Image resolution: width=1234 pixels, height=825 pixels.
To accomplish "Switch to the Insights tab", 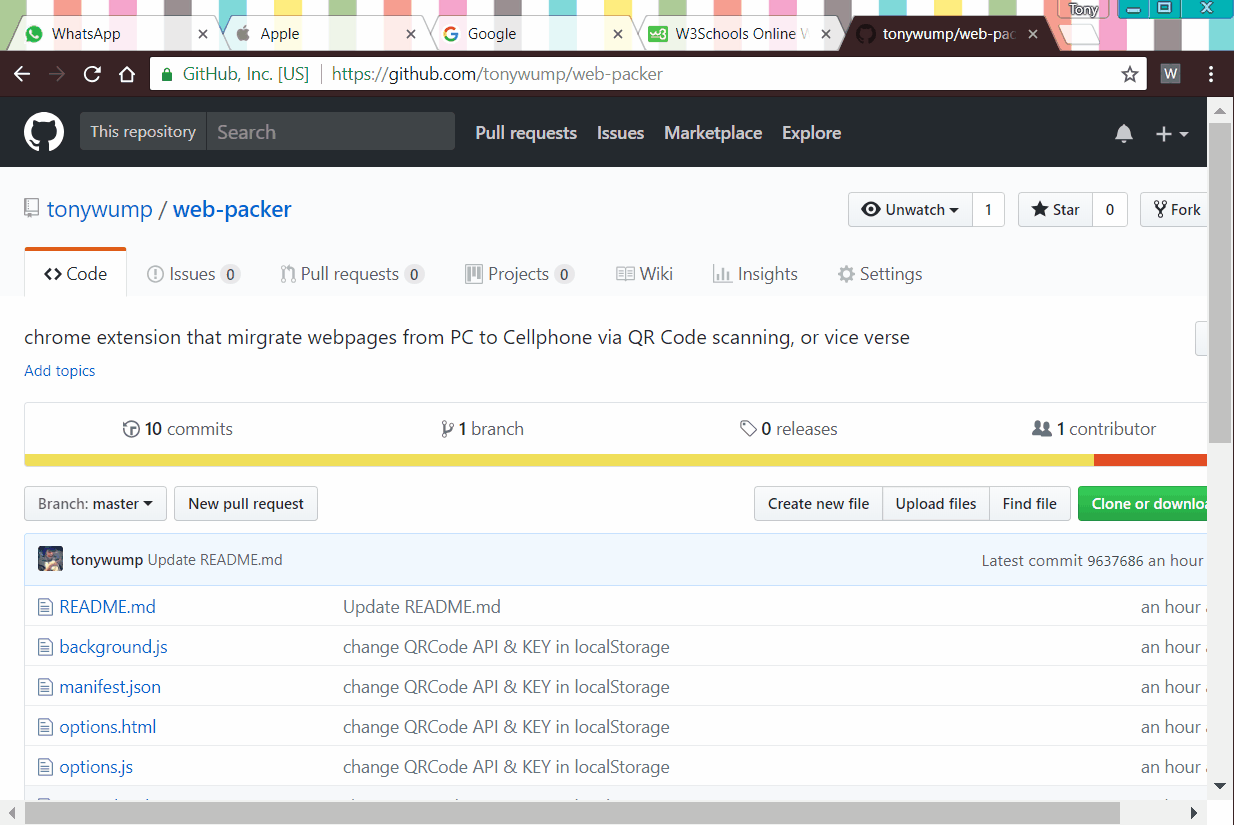I will tap(755, 273).
